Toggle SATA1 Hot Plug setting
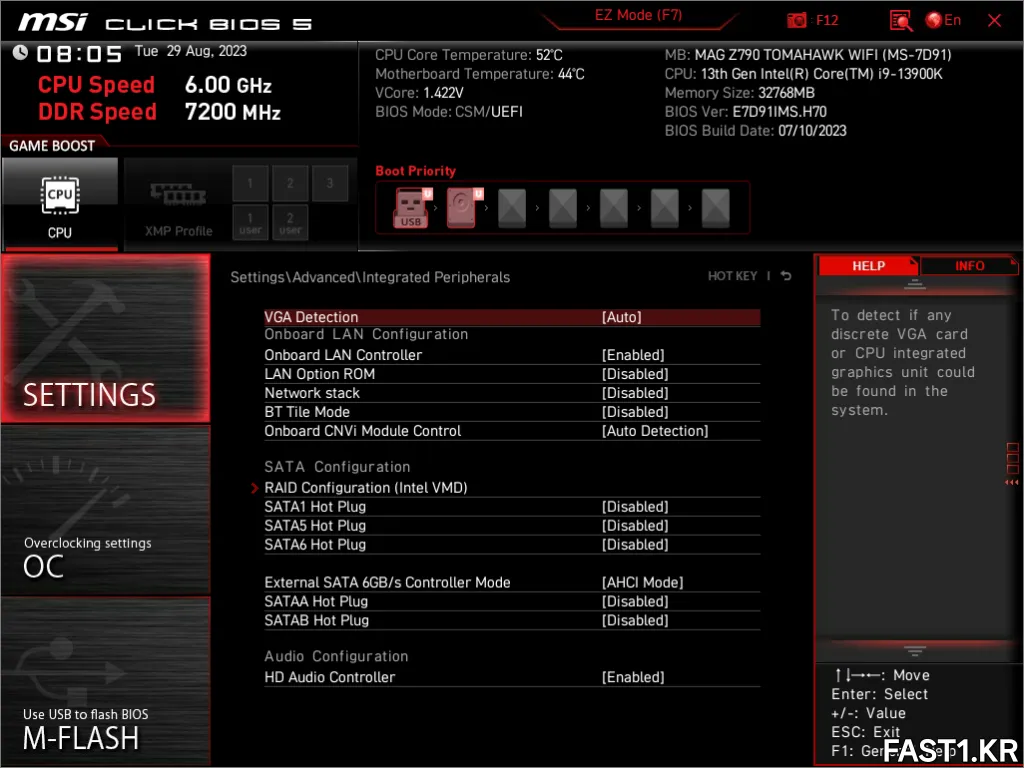 point(512,507)
